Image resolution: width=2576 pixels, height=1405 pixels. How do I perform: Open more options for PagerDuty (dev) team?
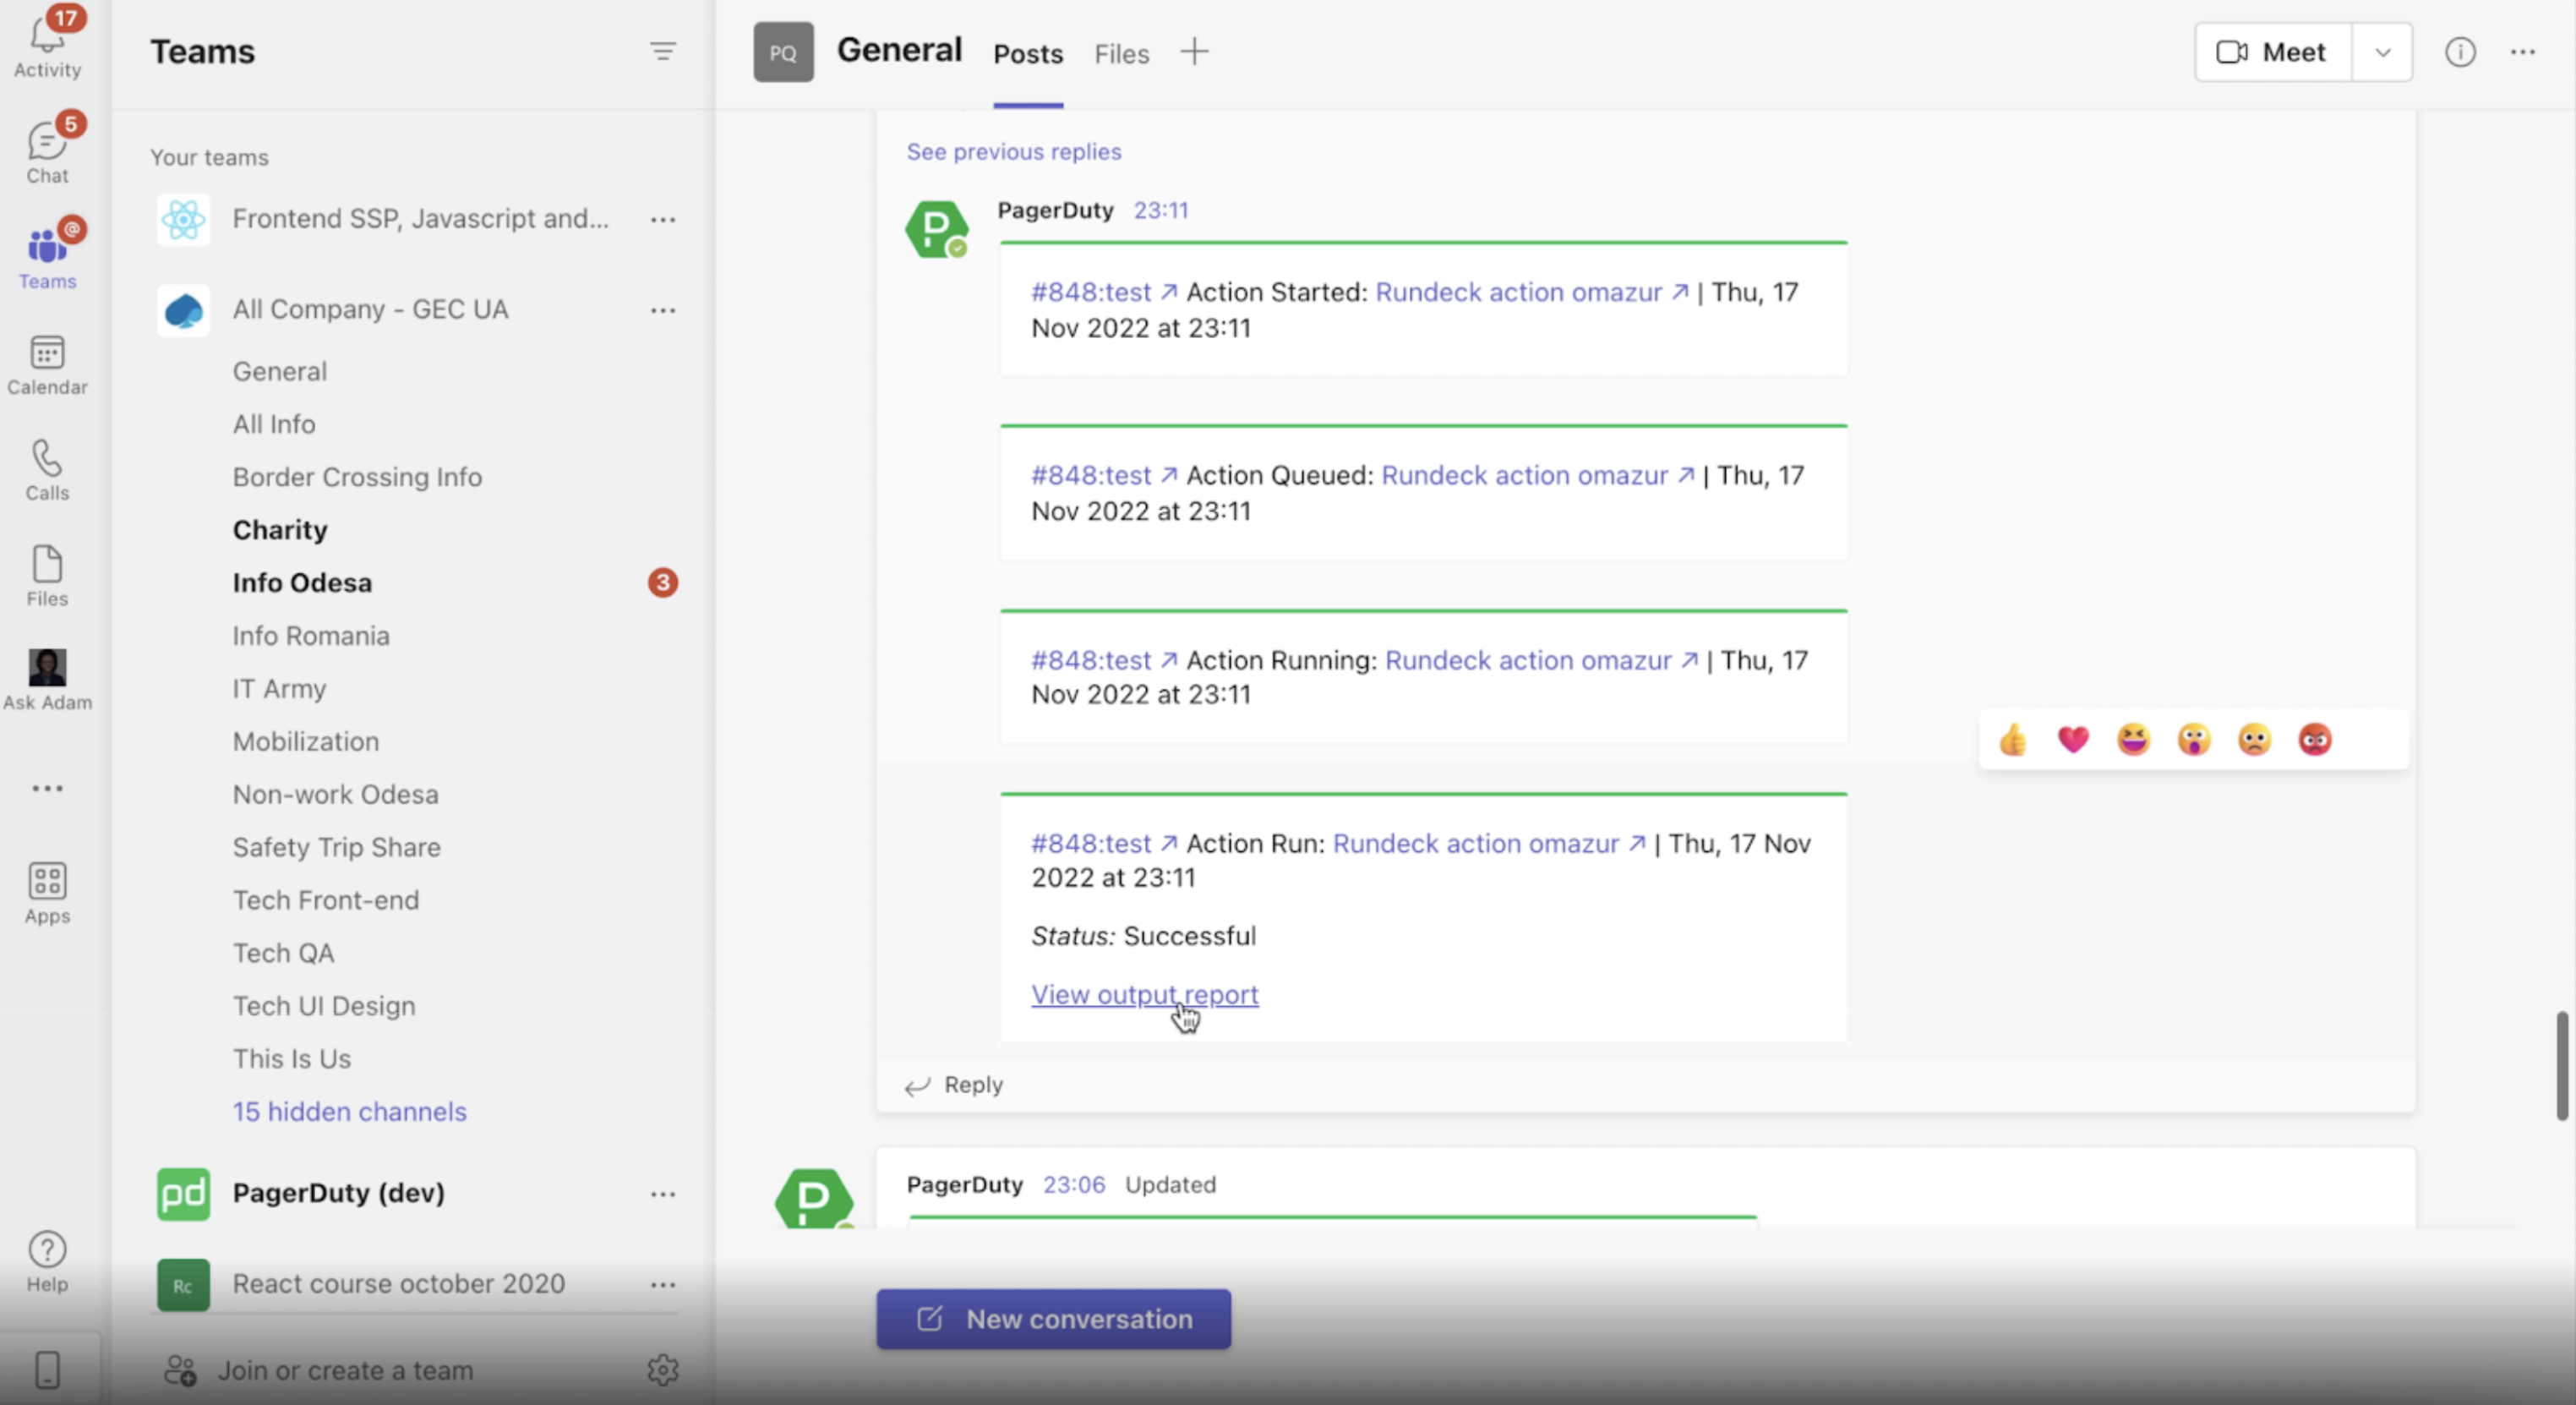tap(663, 1194)
